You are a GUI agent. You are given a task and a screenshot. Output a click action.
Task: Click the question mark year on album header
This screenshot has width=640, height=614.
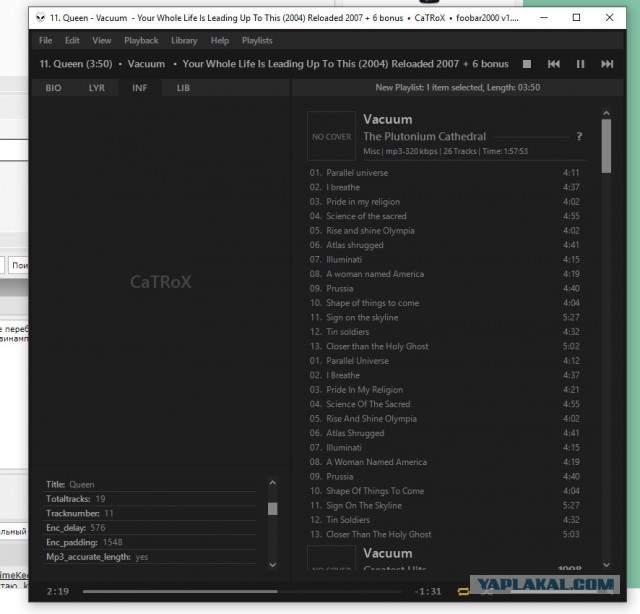point(579,136)
